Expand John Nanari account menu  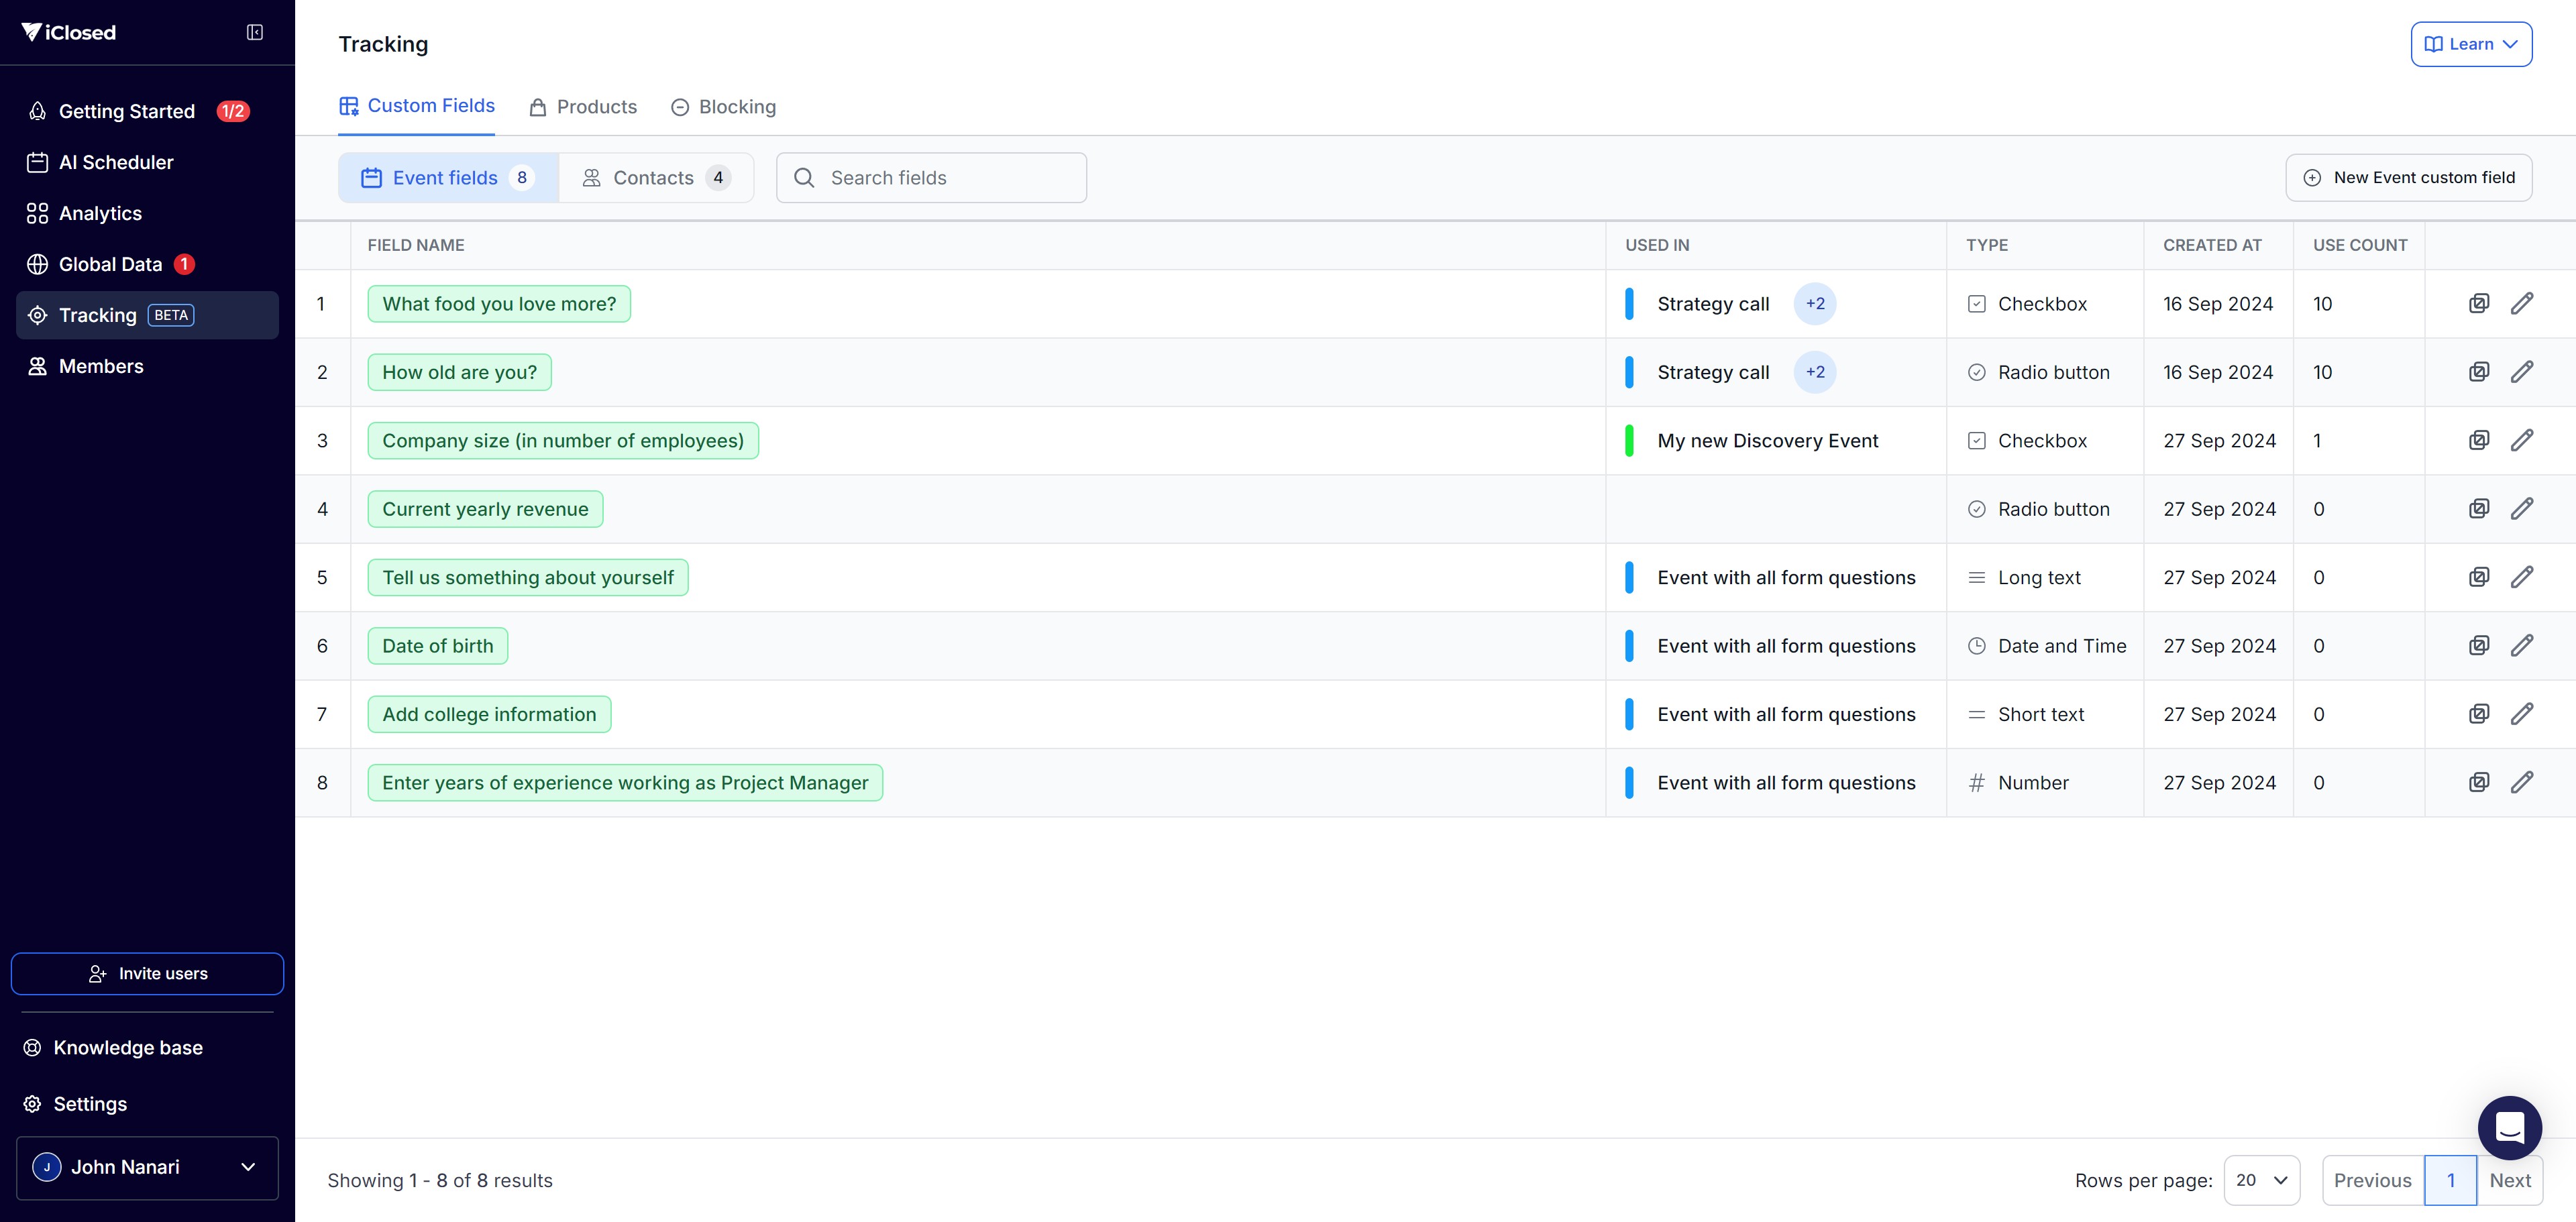tap(147, 1167)
